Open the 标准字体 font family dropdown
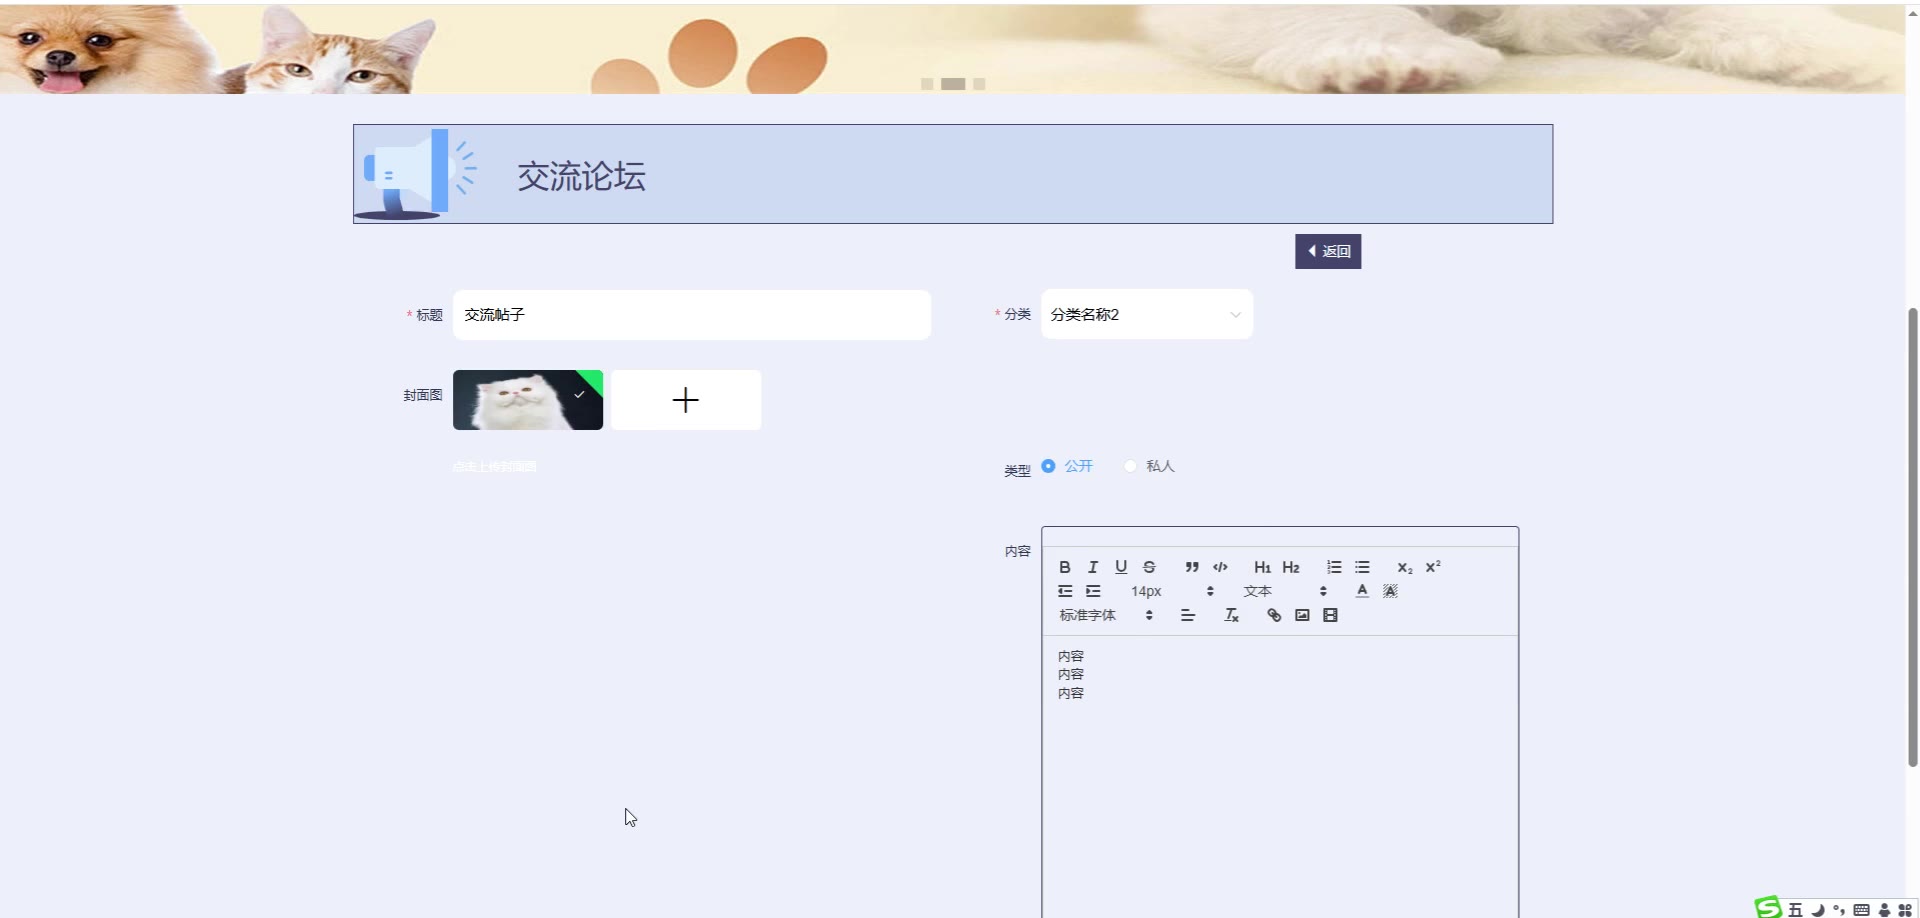1920x918 pixels. [x=1106, y=615]
